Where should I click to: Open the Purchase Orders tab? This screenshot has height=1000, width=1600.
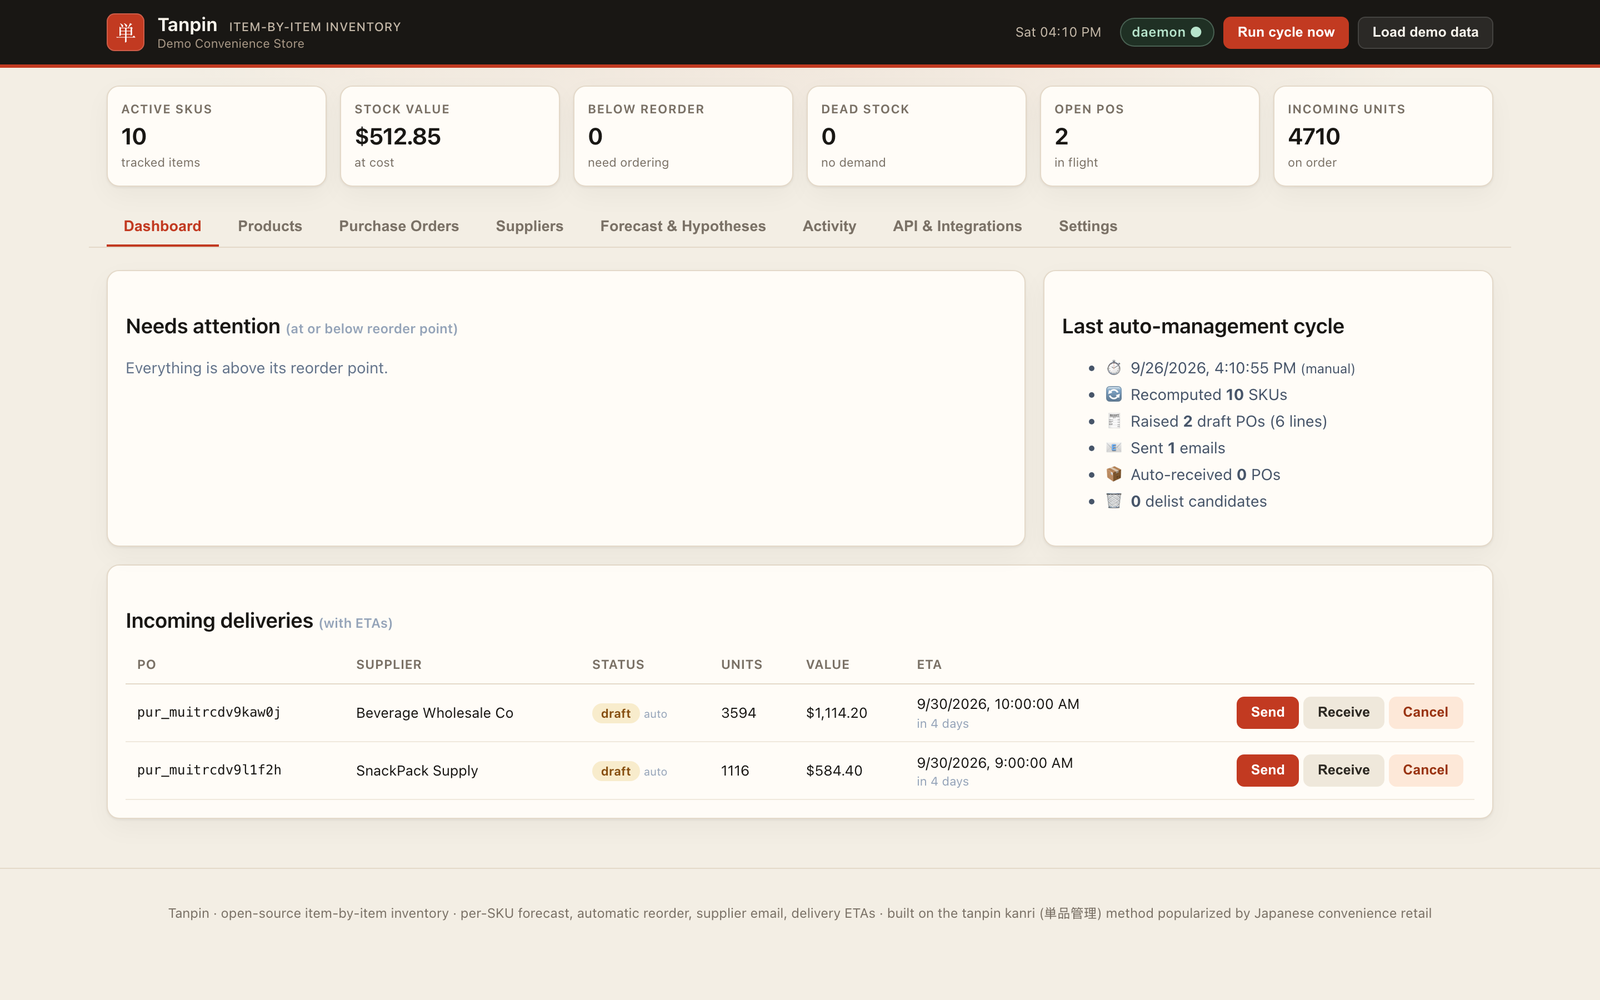click(x=399, y=226)
